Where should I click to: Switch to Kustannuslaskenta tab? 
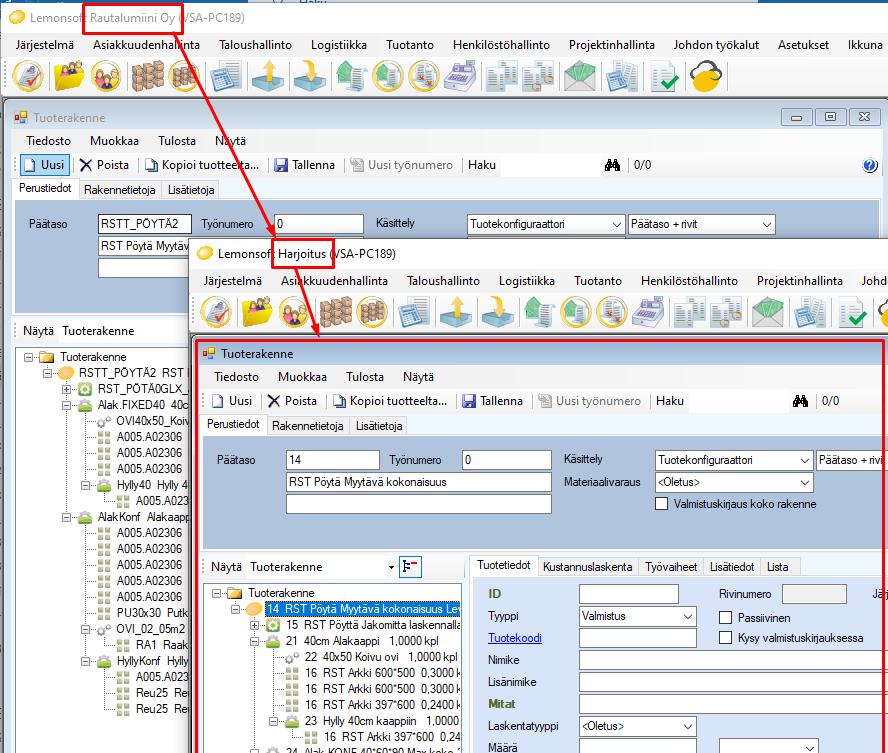point(587,567)
